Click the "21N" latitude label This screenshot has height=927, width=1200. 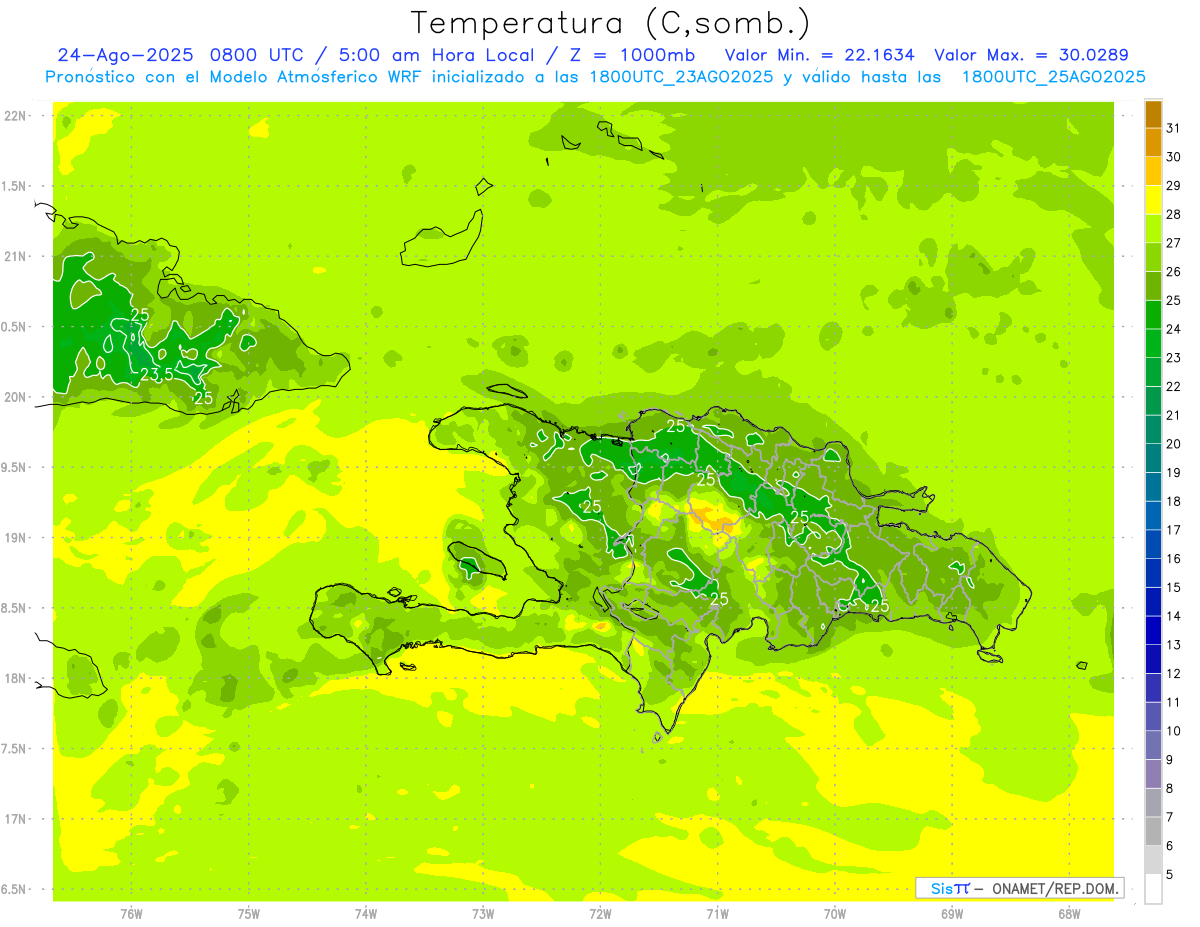16,256
